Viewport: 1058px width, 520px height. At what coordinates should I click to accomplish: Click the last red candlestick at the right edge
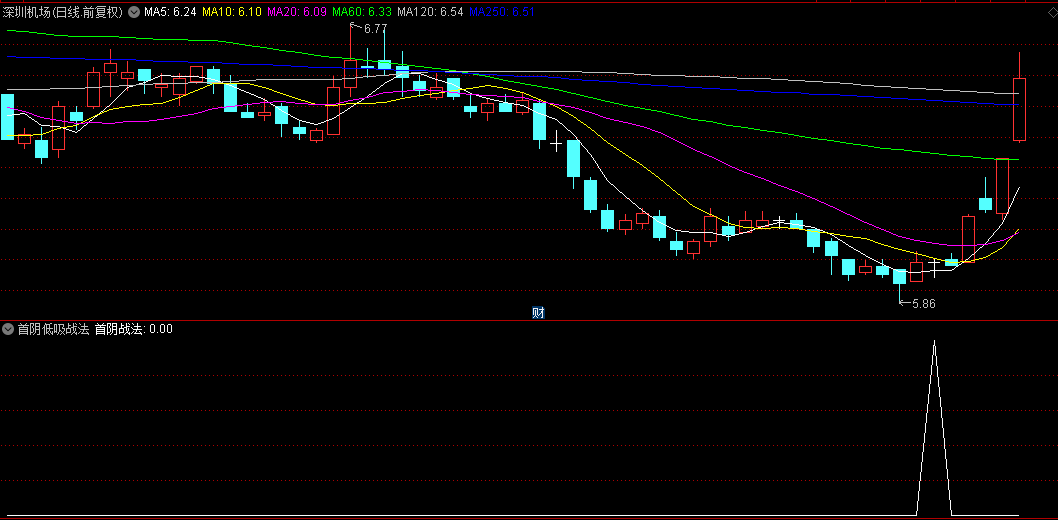pyautogui.click(x=1019, y=109)
